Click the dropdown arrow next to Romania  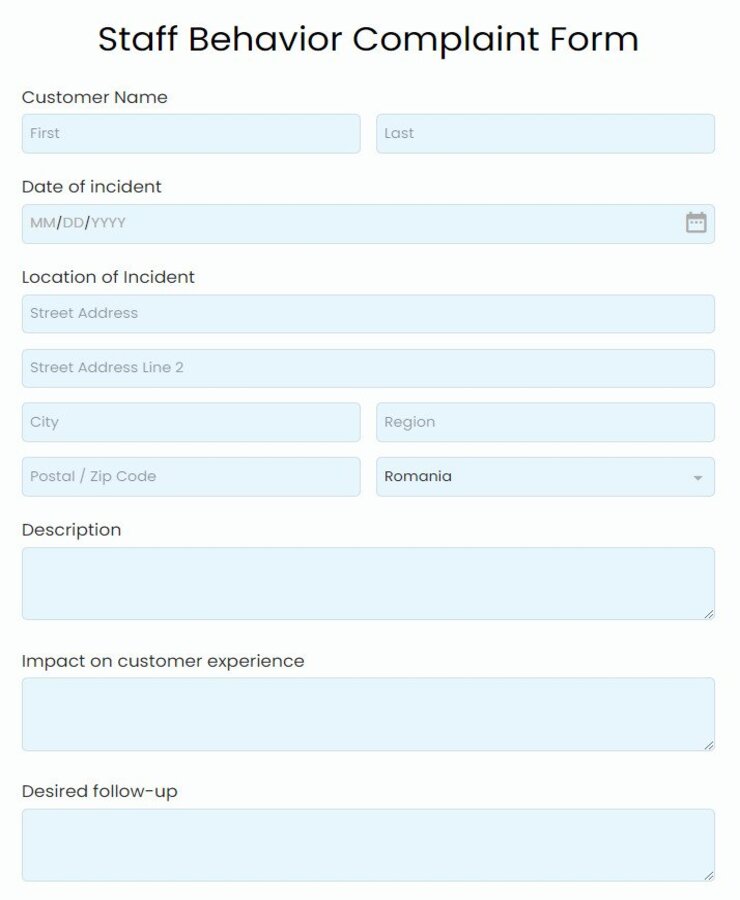tap(699, 477)
